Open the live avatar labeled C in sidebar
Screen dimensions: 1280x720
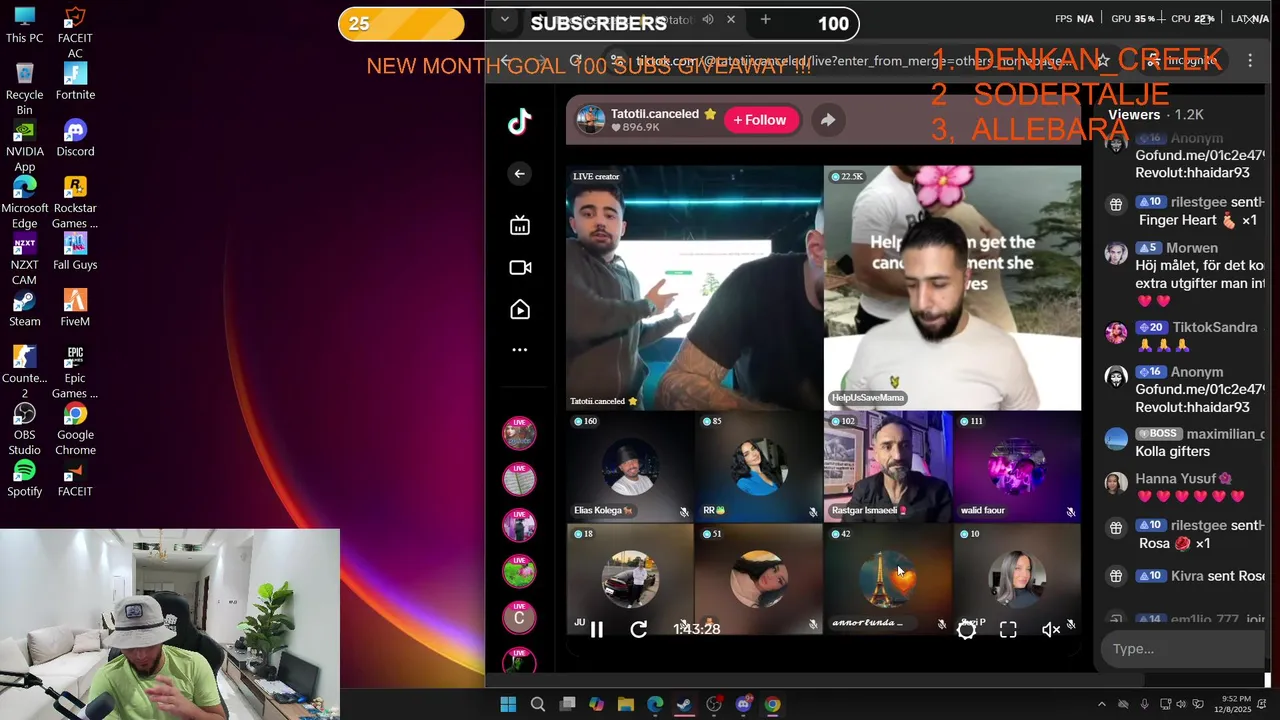pyautogui.click(x=519, y=618)
